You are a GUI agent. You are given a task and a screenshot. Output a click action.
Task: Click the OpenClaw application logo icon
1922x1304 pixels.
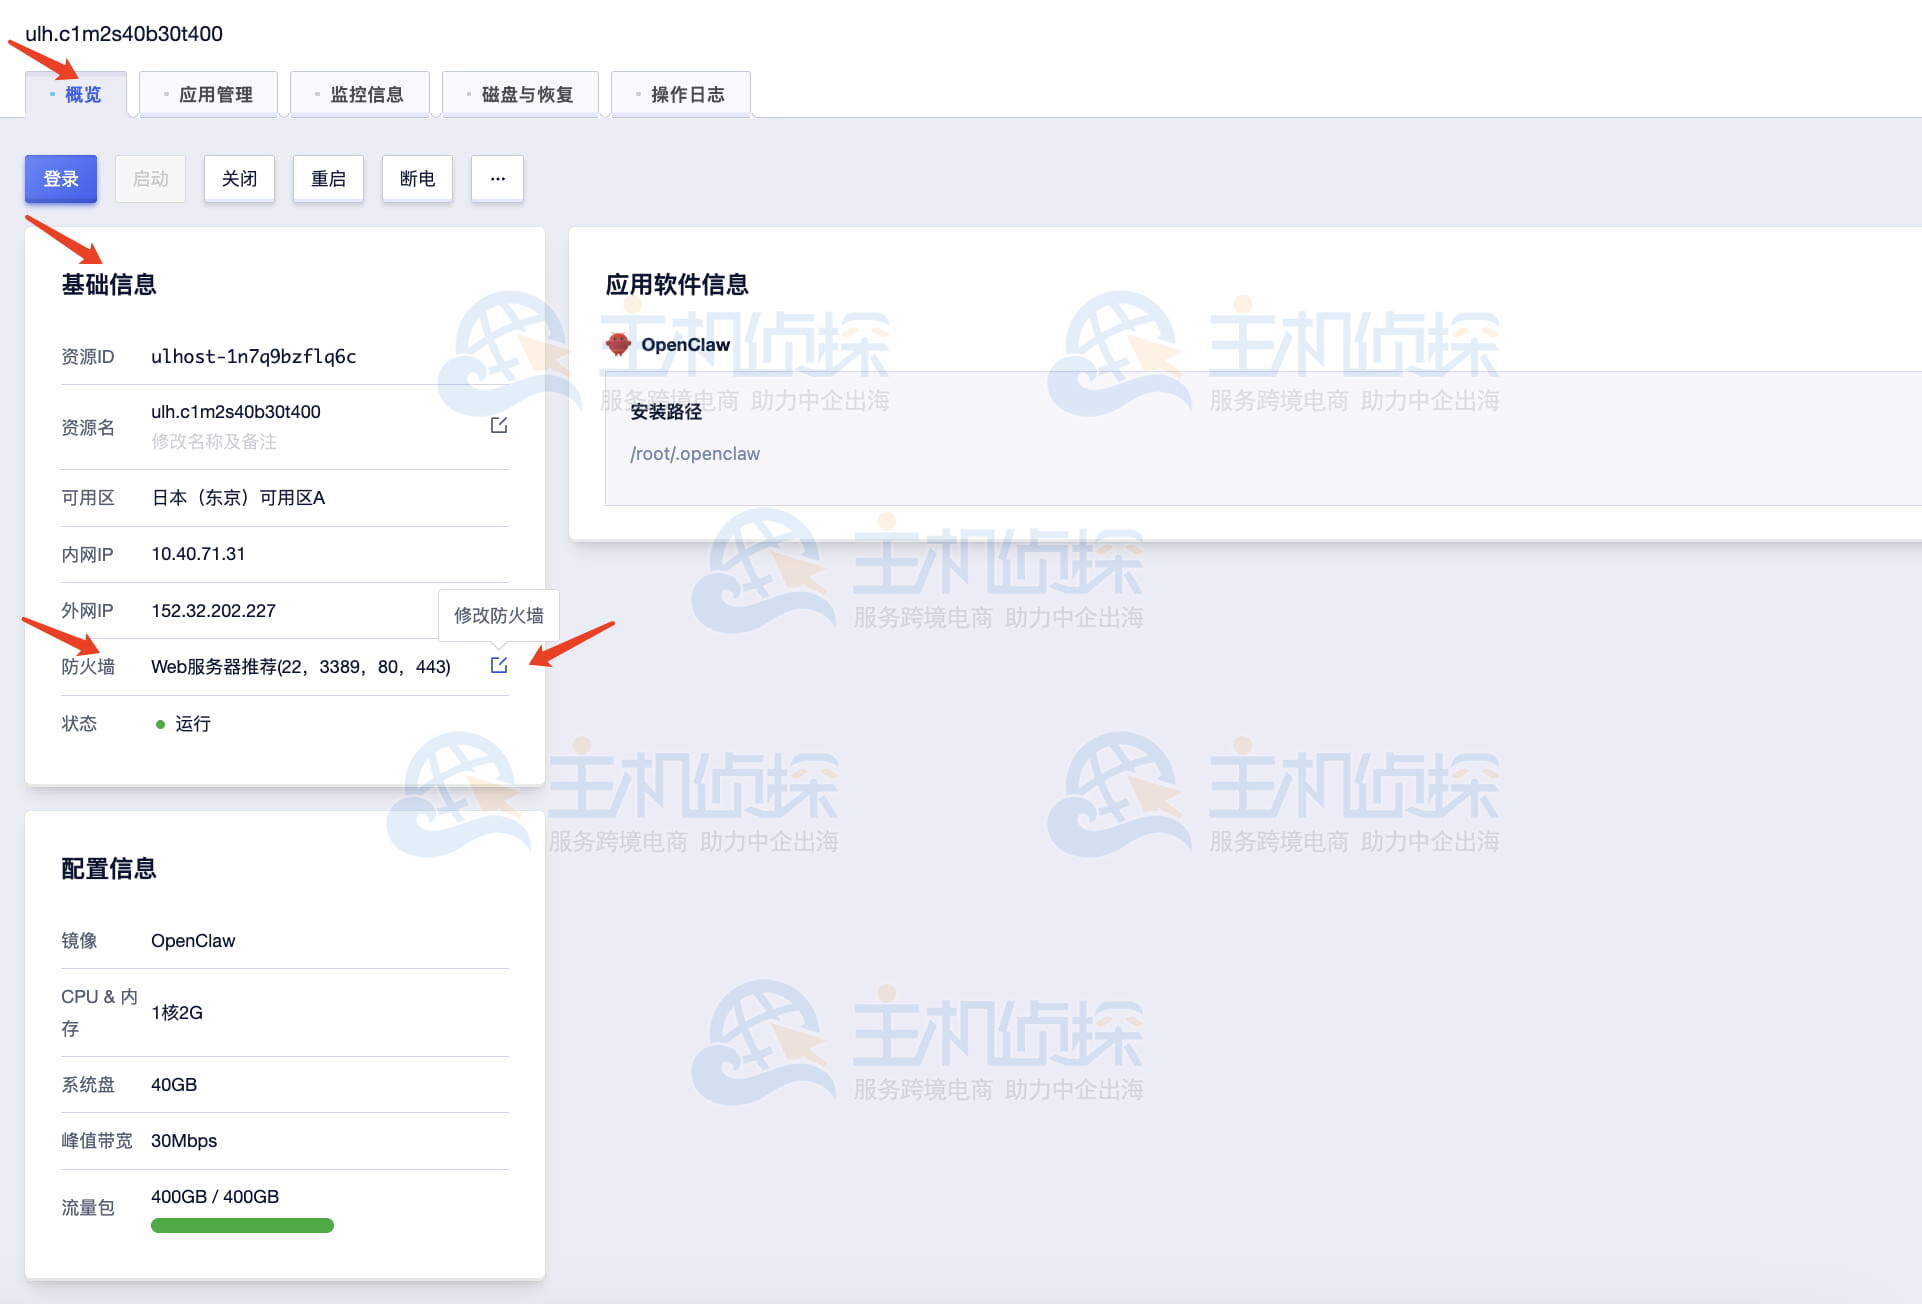click(x=618, y=344)
